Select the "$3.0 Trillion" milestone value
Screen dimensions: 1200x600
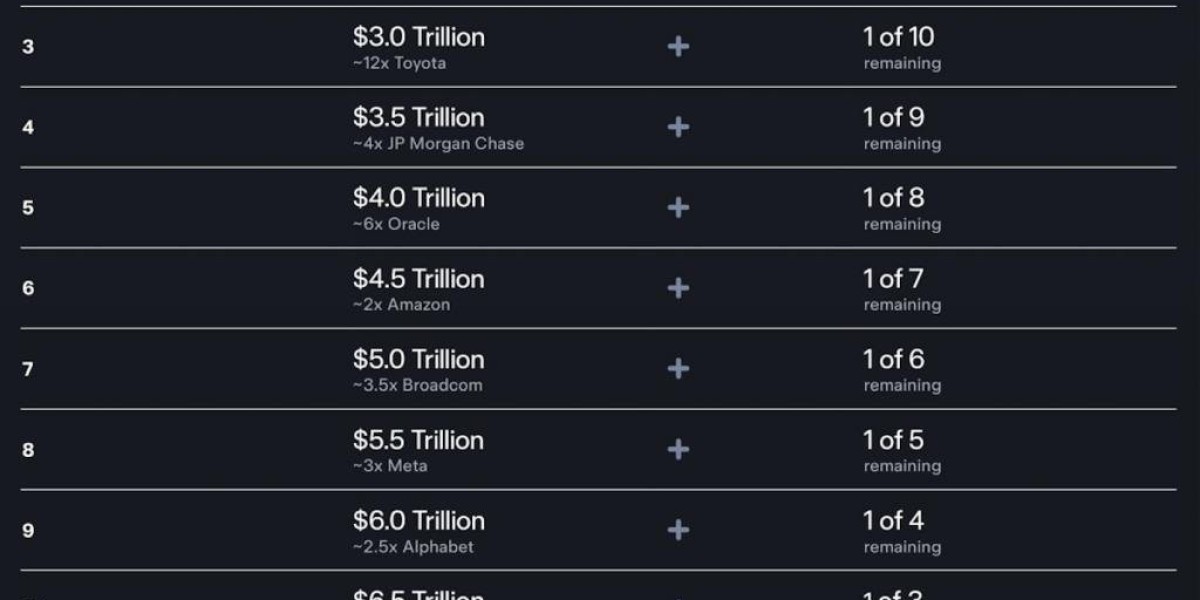pyautogui.click(x=418, y=37)
